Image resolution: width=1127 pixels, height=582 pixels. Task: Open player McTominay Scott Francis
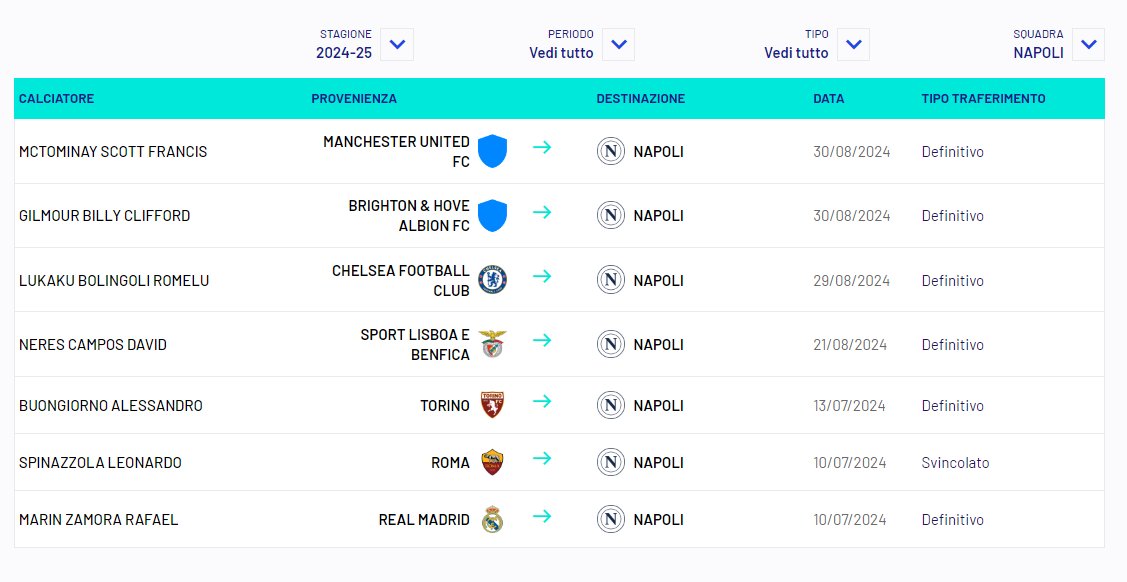(113, 152)
